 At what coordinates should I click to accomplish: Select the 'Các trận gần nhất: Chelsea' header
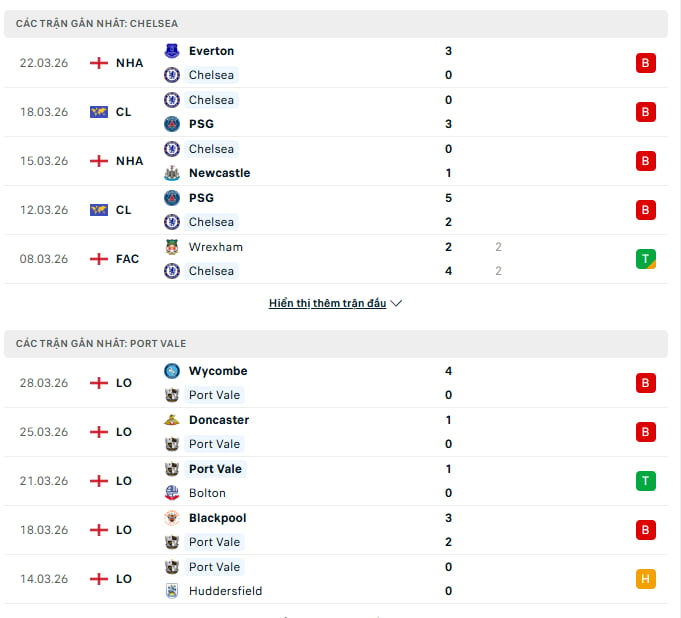(97, 23)
